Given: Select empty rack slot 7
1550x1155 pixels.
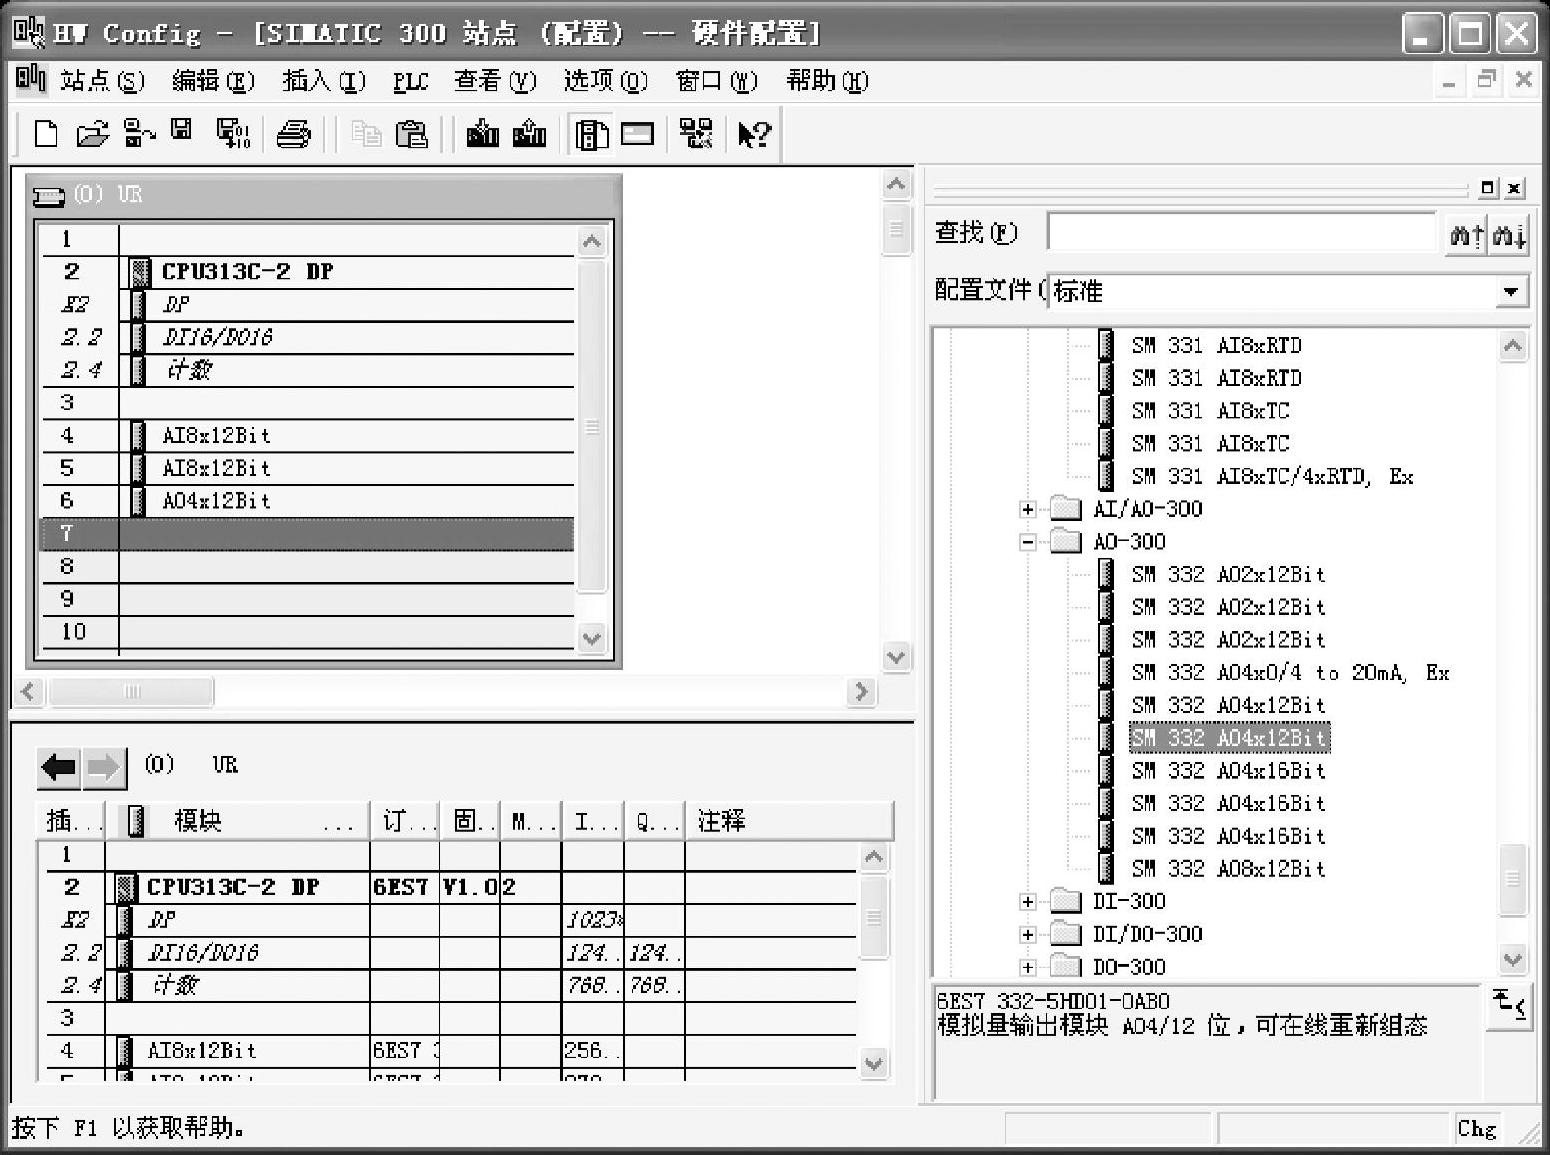Looking at the screenshot, I should click(x=306, y=534).
